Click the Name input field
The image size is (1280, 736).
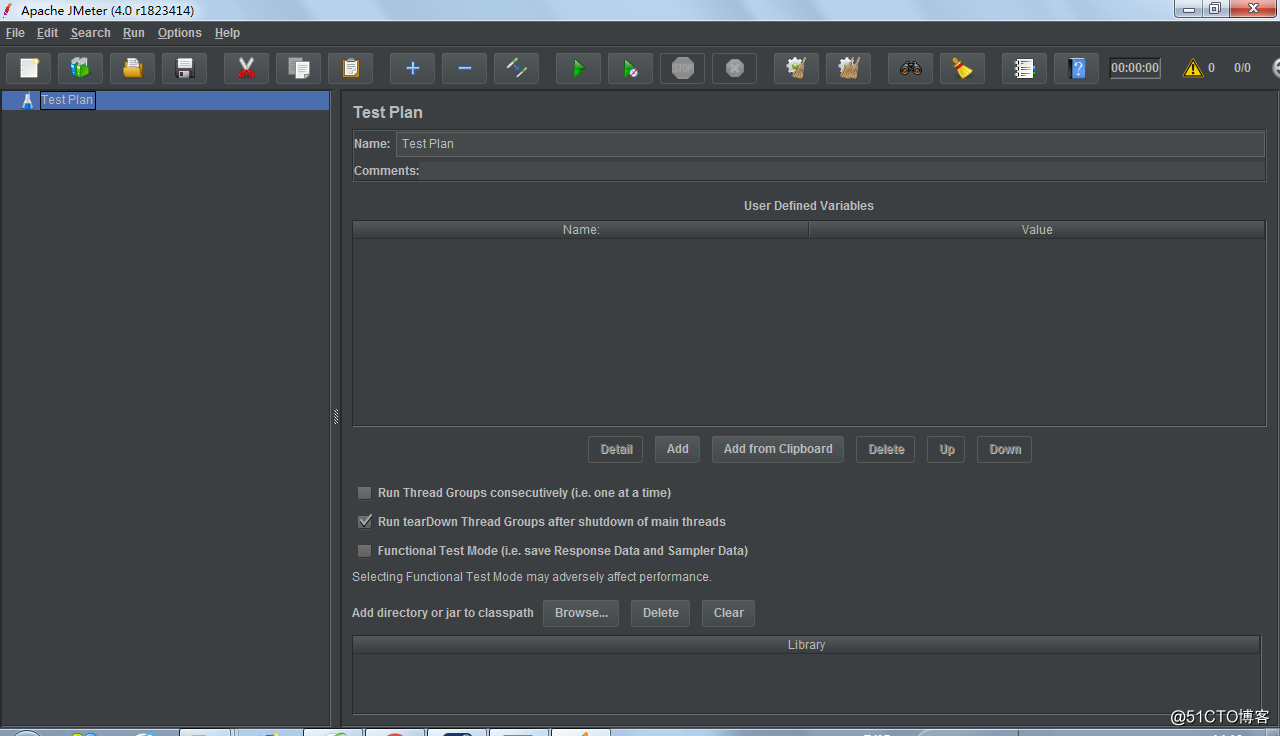(830, 144)
